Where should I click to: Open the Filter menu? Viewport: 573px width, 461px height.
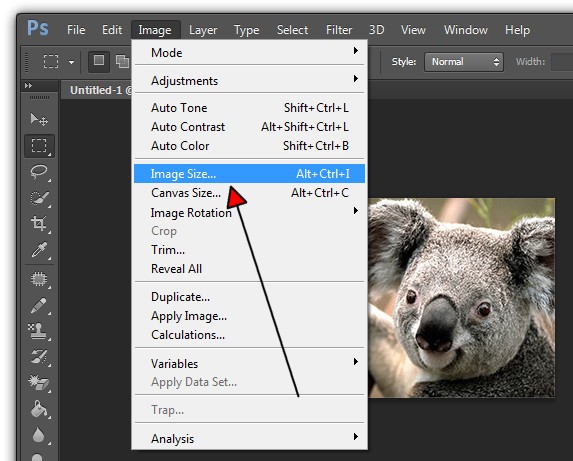[339, 30]
